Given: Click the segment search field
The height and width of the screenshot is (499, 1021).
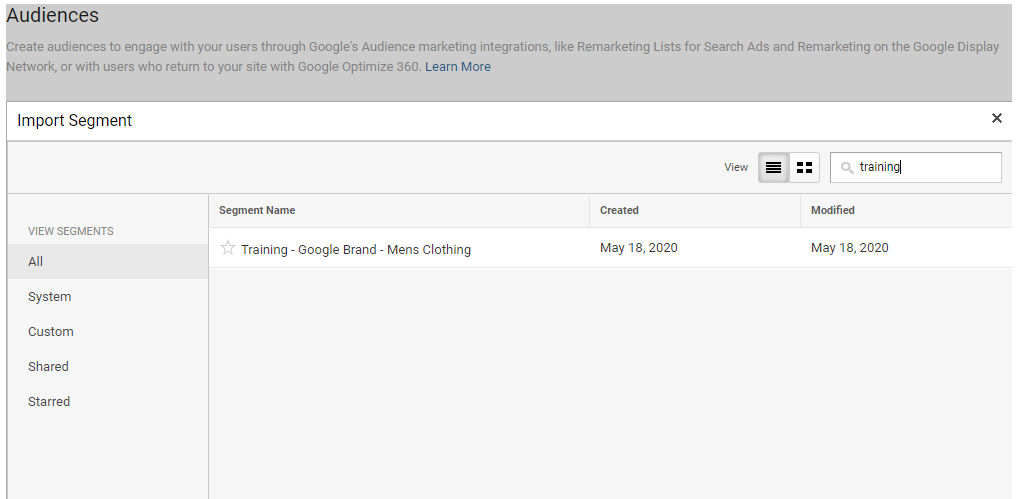Looking at the screenshot, I should (916, 167).
